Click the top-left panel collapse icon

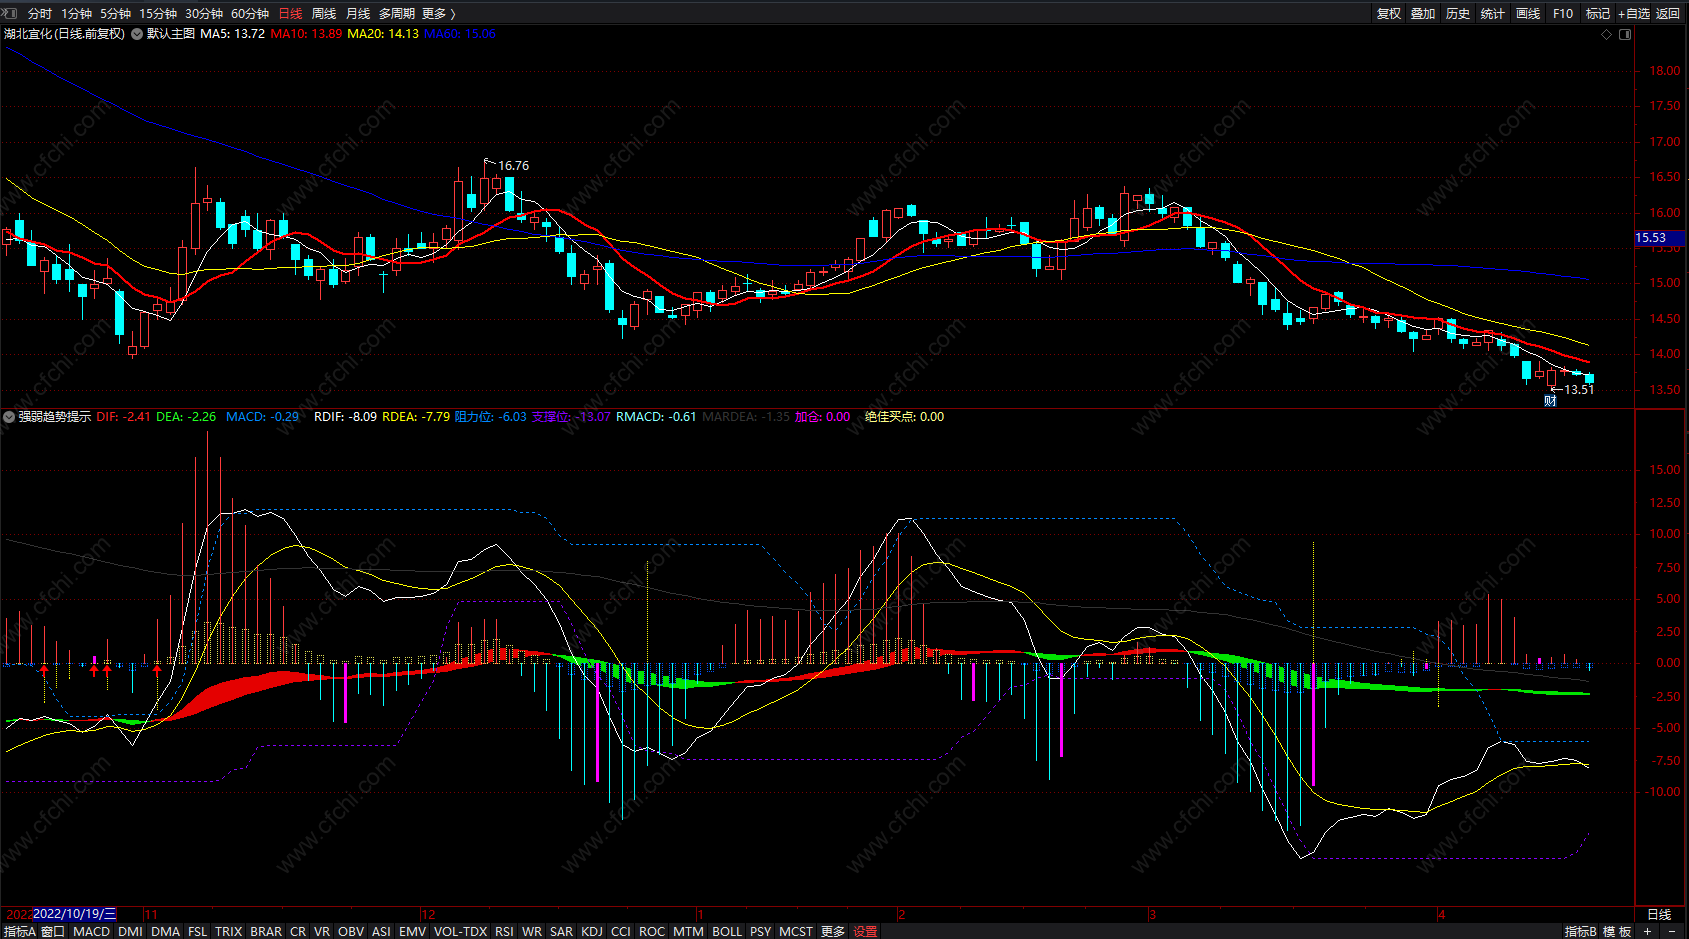pos(9,13)
